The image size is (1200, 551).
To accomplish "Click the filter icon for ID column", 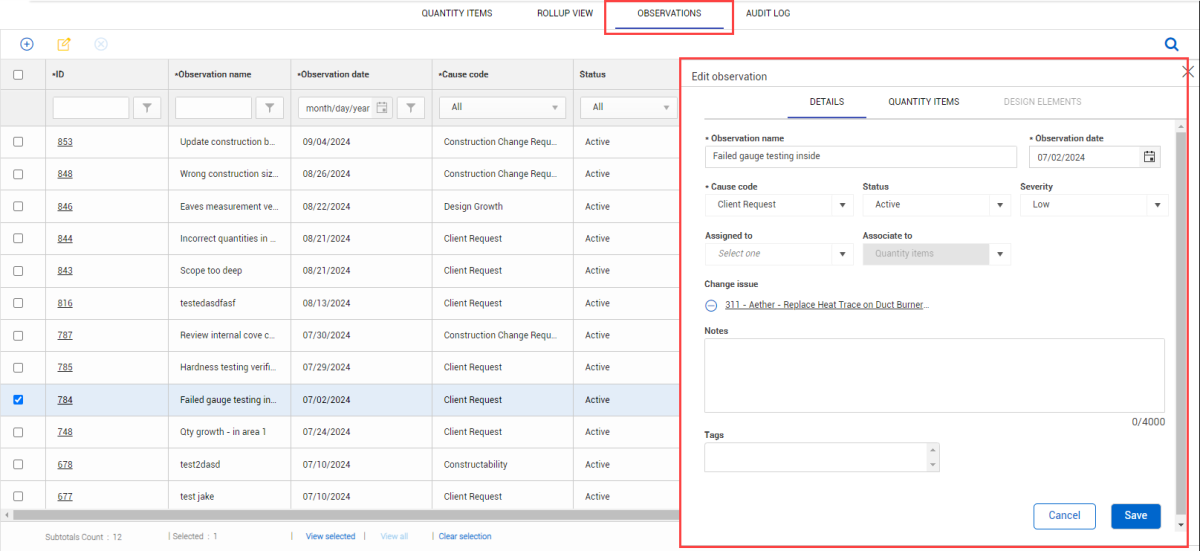I will coord(147,108).
